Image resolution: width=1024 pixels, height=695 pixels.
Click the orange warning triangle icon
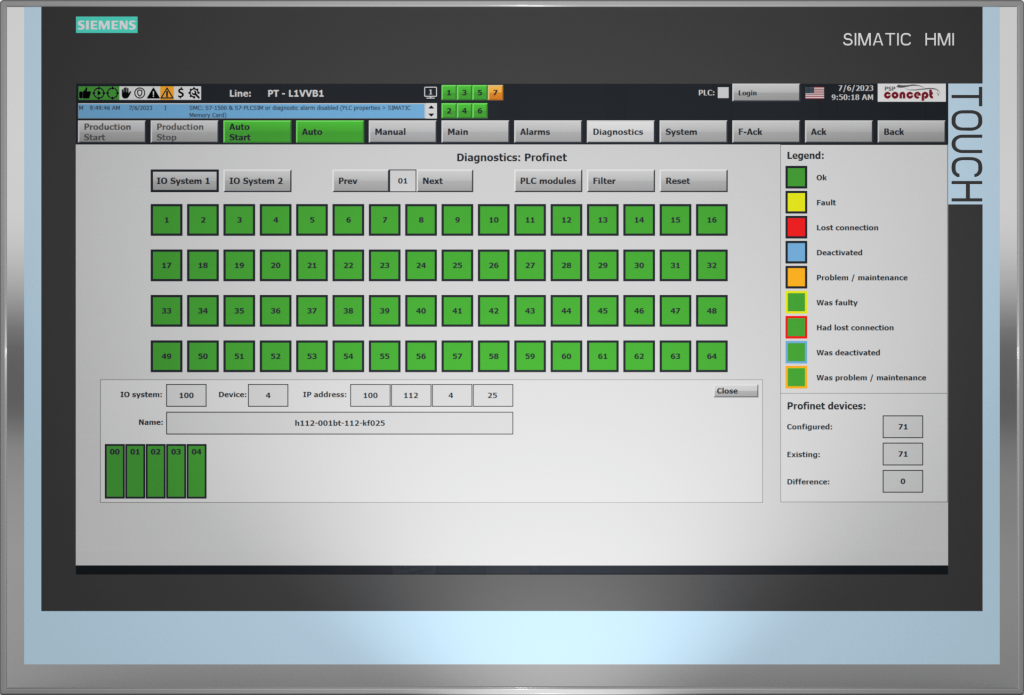pyautogui.click(x=167, y=93)
